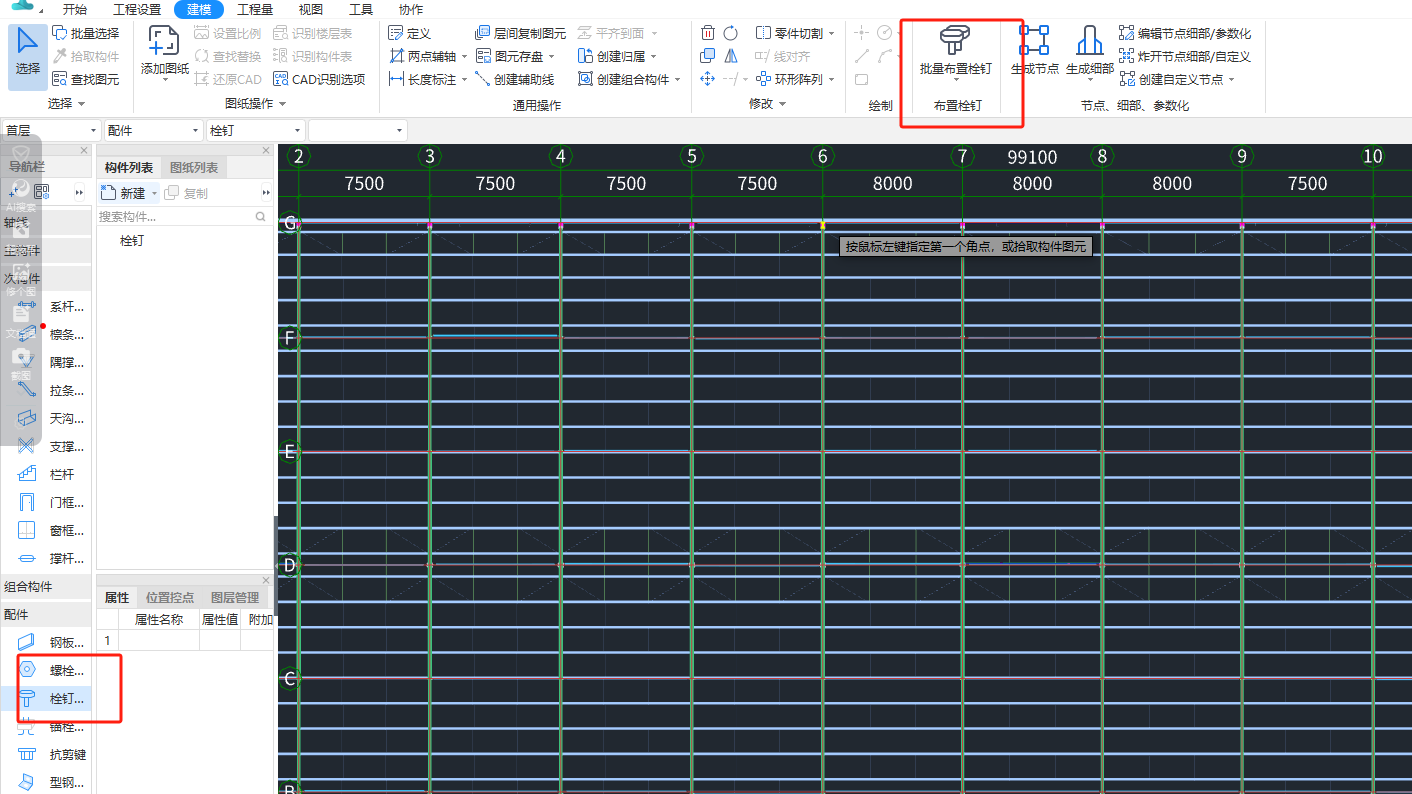Click the 添加图纸 add drawing icon
The image size is (1412, 794).
click(x=164, y=53)
